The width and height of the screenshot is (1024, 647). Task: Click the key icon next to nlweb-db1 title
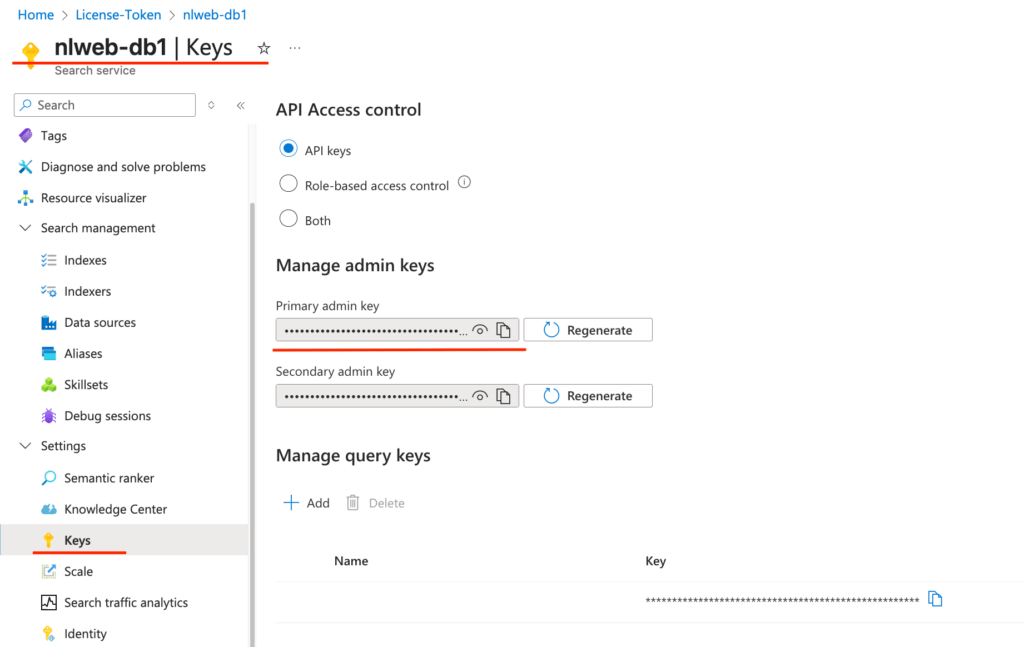click(30, 53)
